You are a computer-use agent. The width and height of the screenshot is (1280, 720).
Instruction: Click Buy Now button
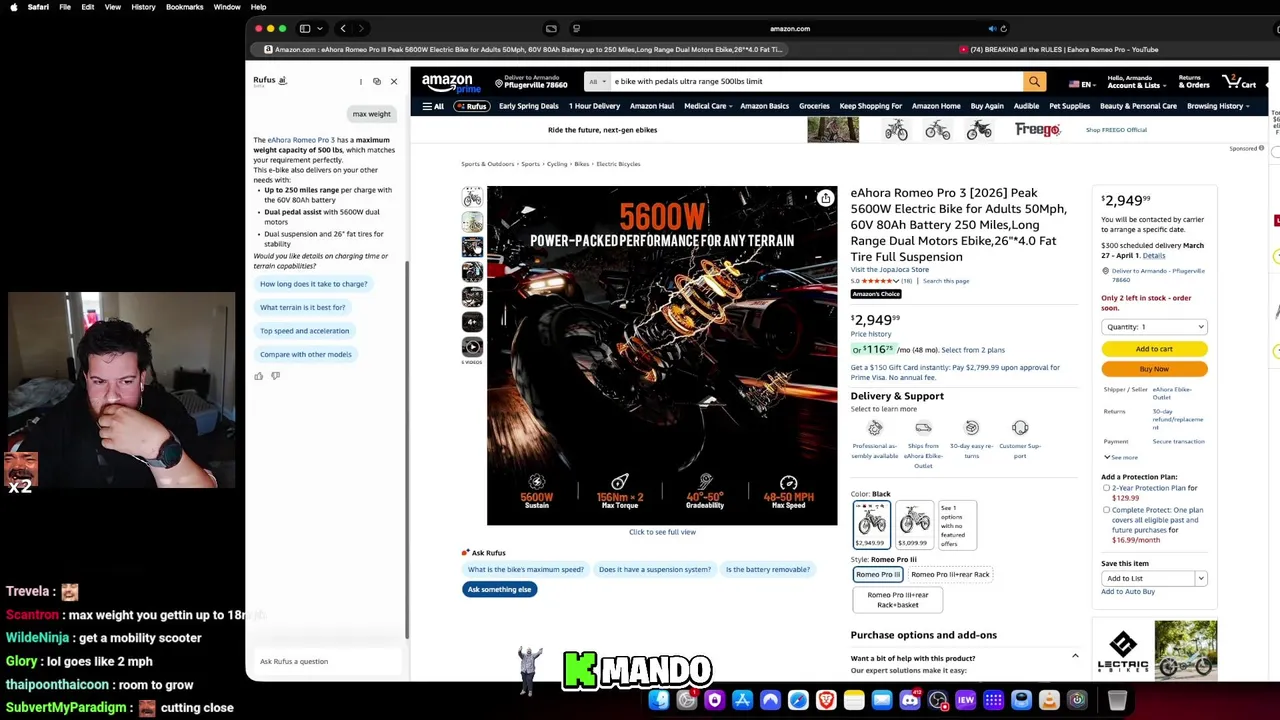coord(1154,369)
